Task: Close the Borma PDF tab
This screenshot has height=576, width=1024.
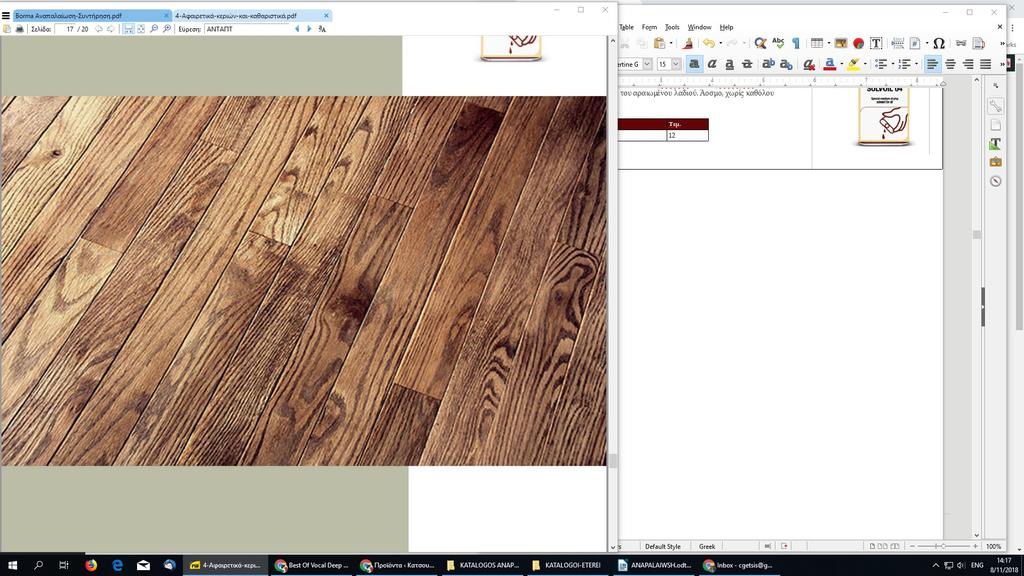Action: point(166,16)
